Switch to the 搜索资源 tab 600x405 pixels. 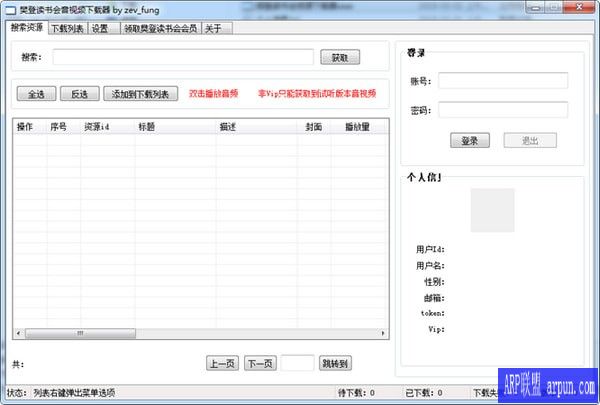tap(27, 28)
